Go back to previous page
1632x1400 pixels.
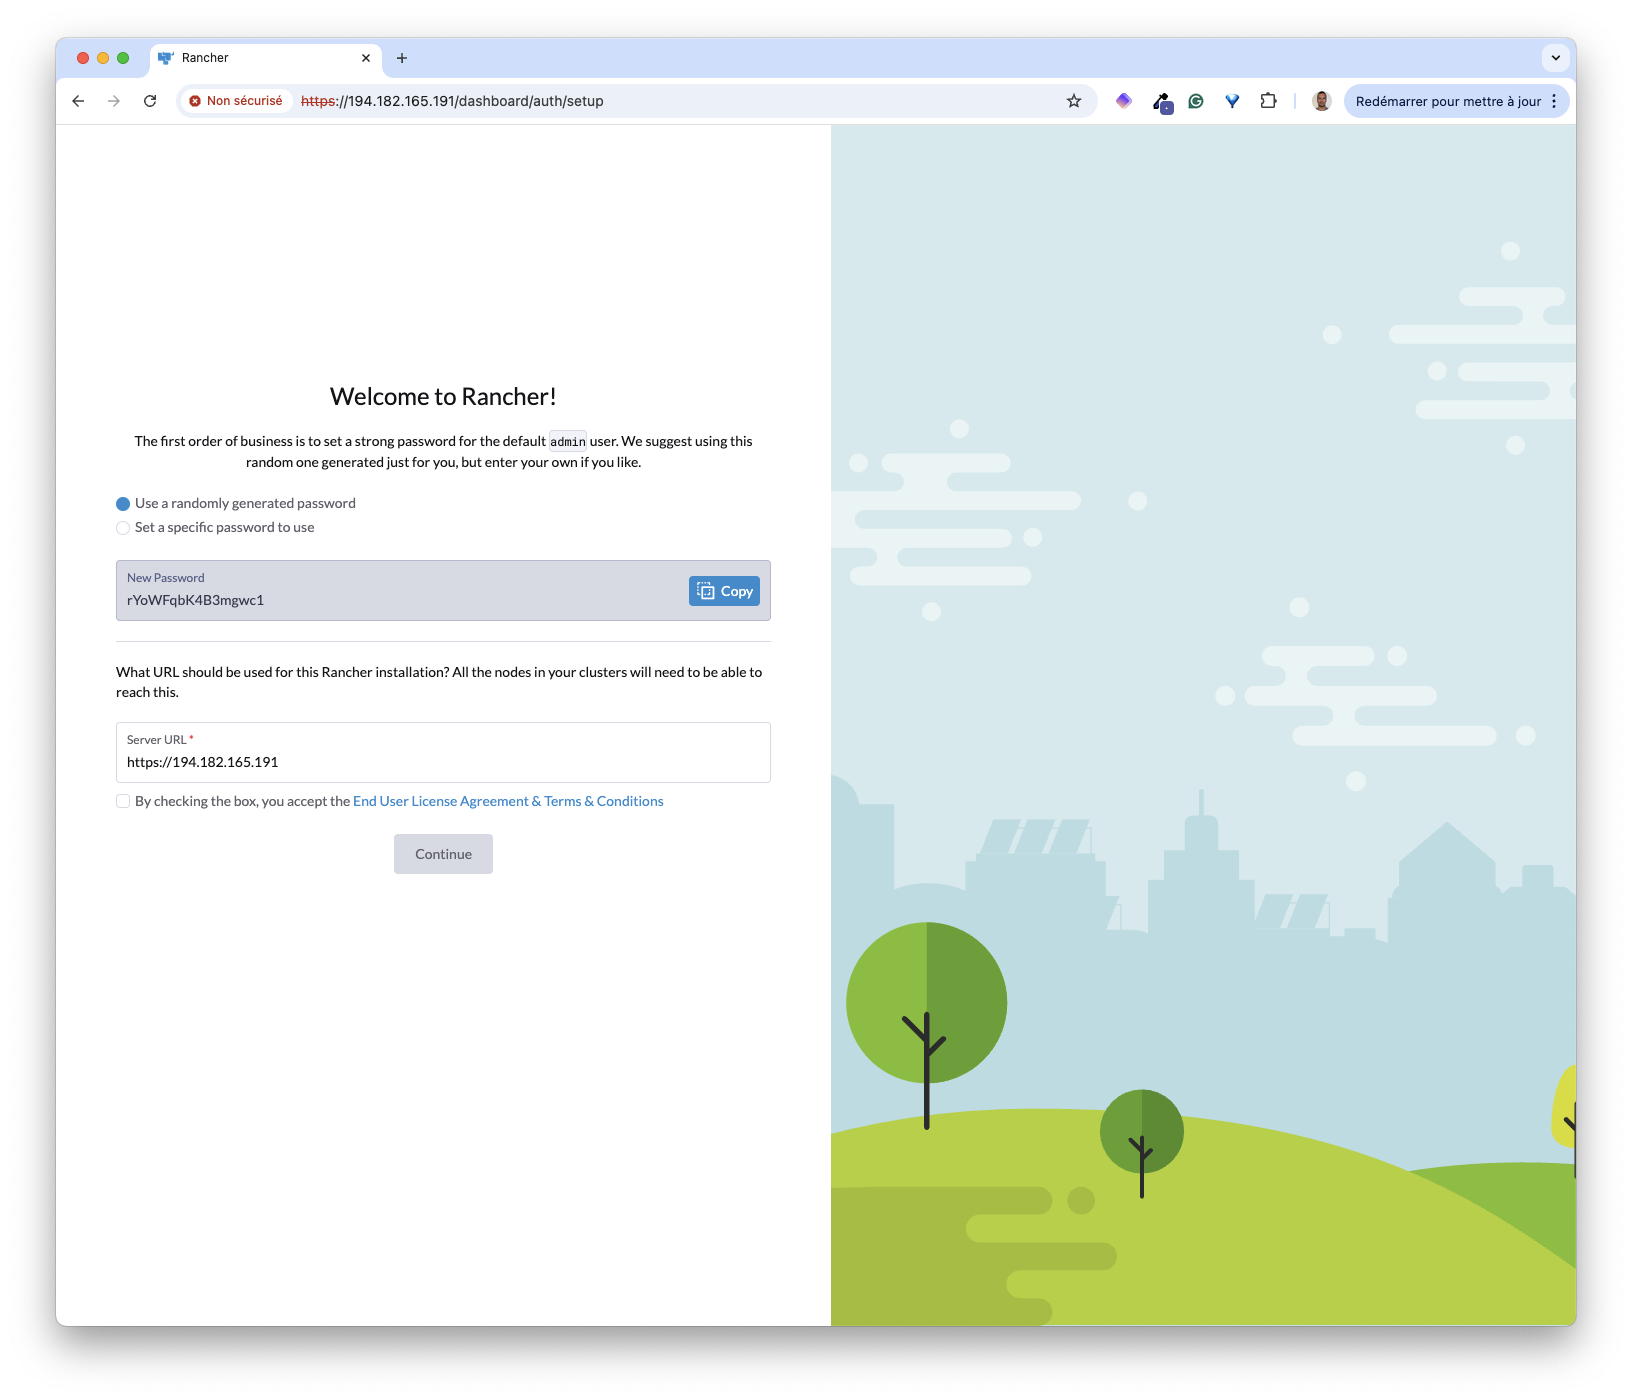tap(78, 101)
